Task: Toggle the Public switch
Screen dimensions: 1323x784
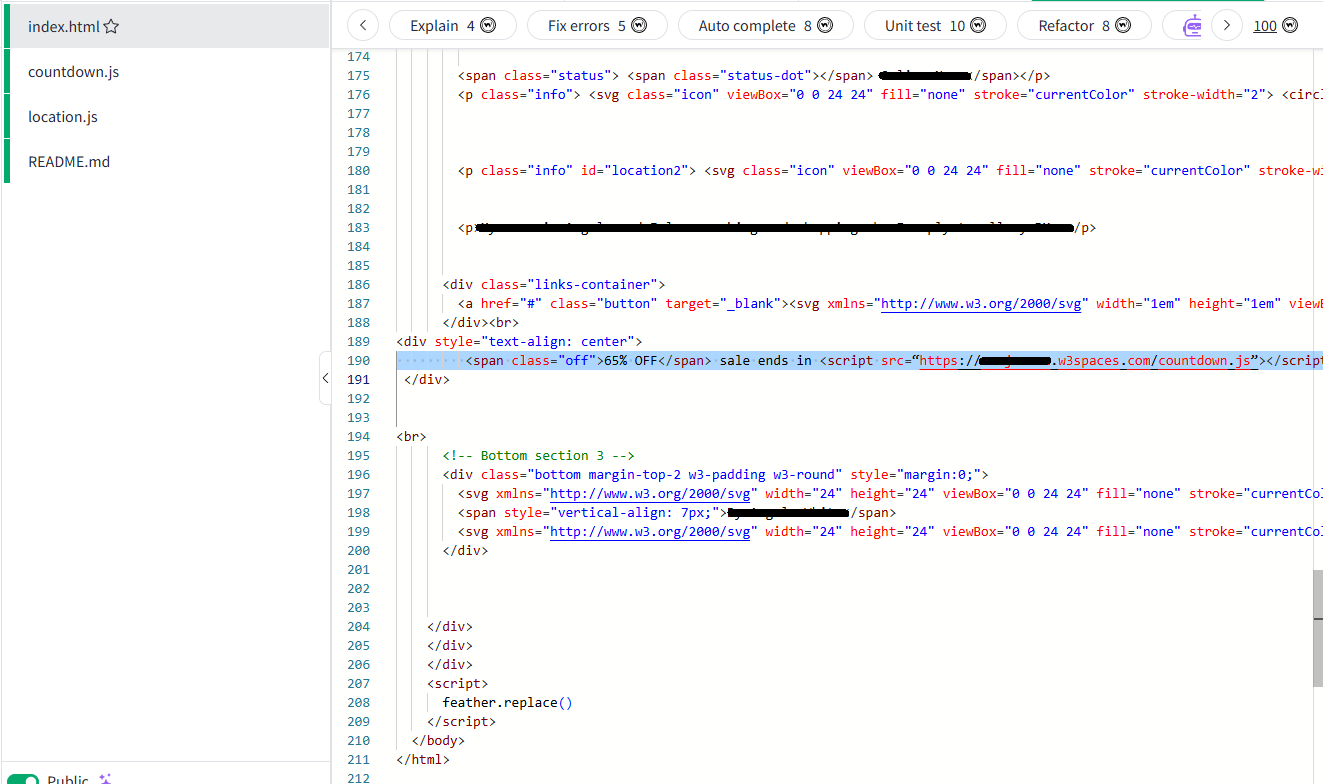Action: pos(23,780)
